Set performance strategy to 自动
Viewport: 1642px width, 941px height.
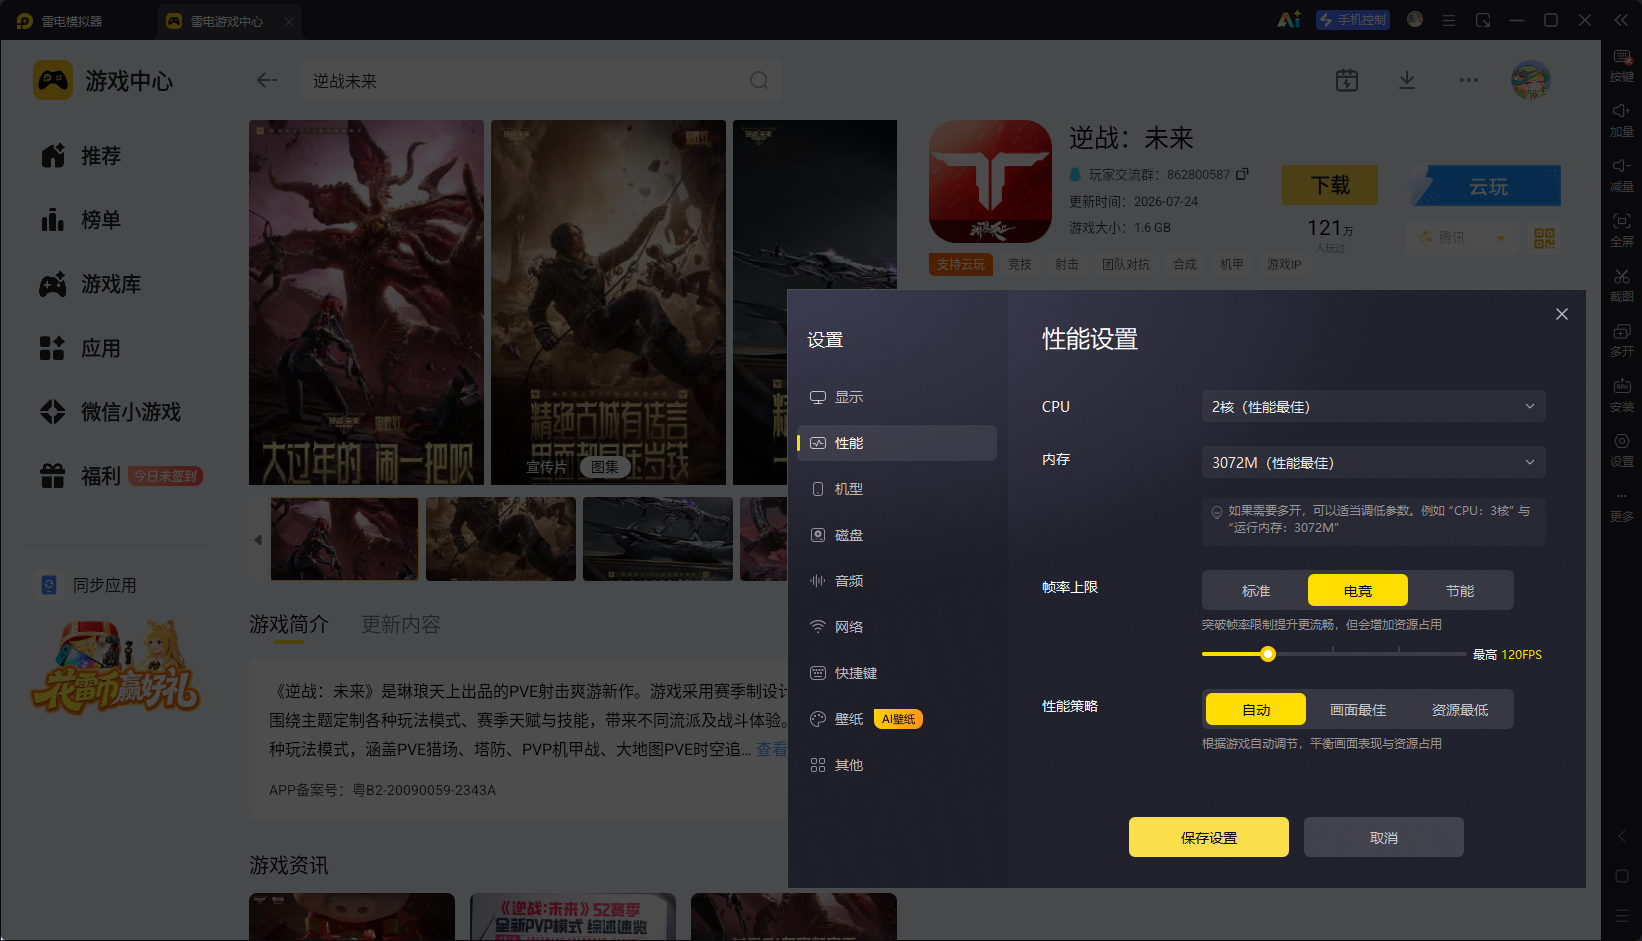1256,710
